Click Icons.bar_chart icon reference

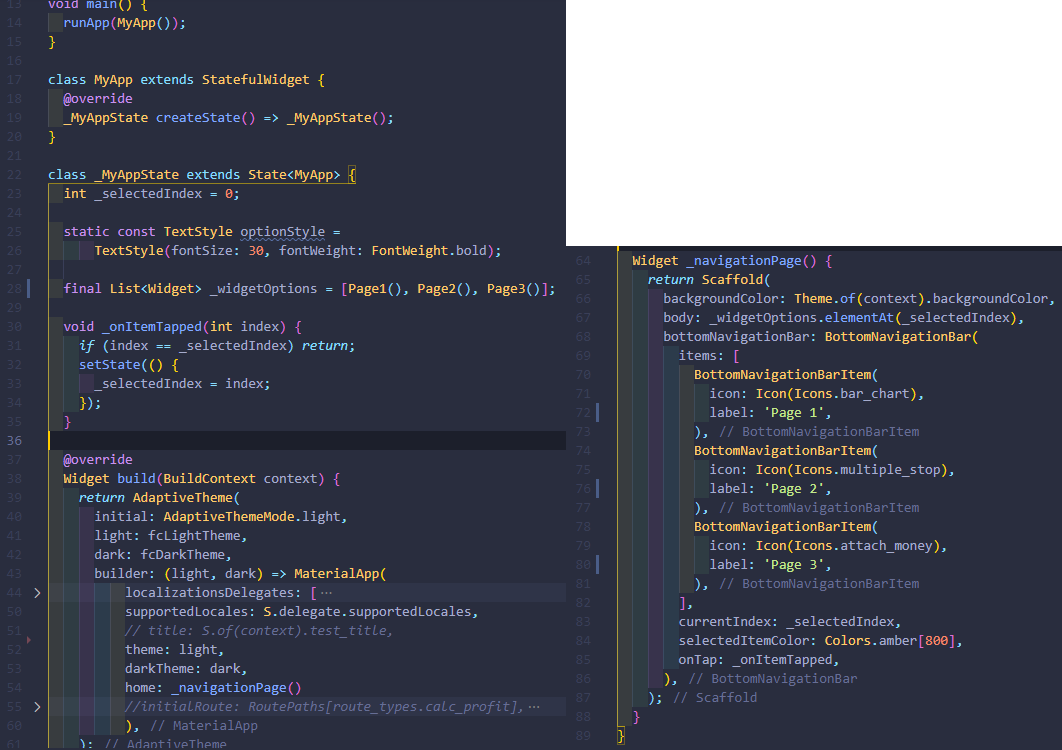(x=852, y=394)
